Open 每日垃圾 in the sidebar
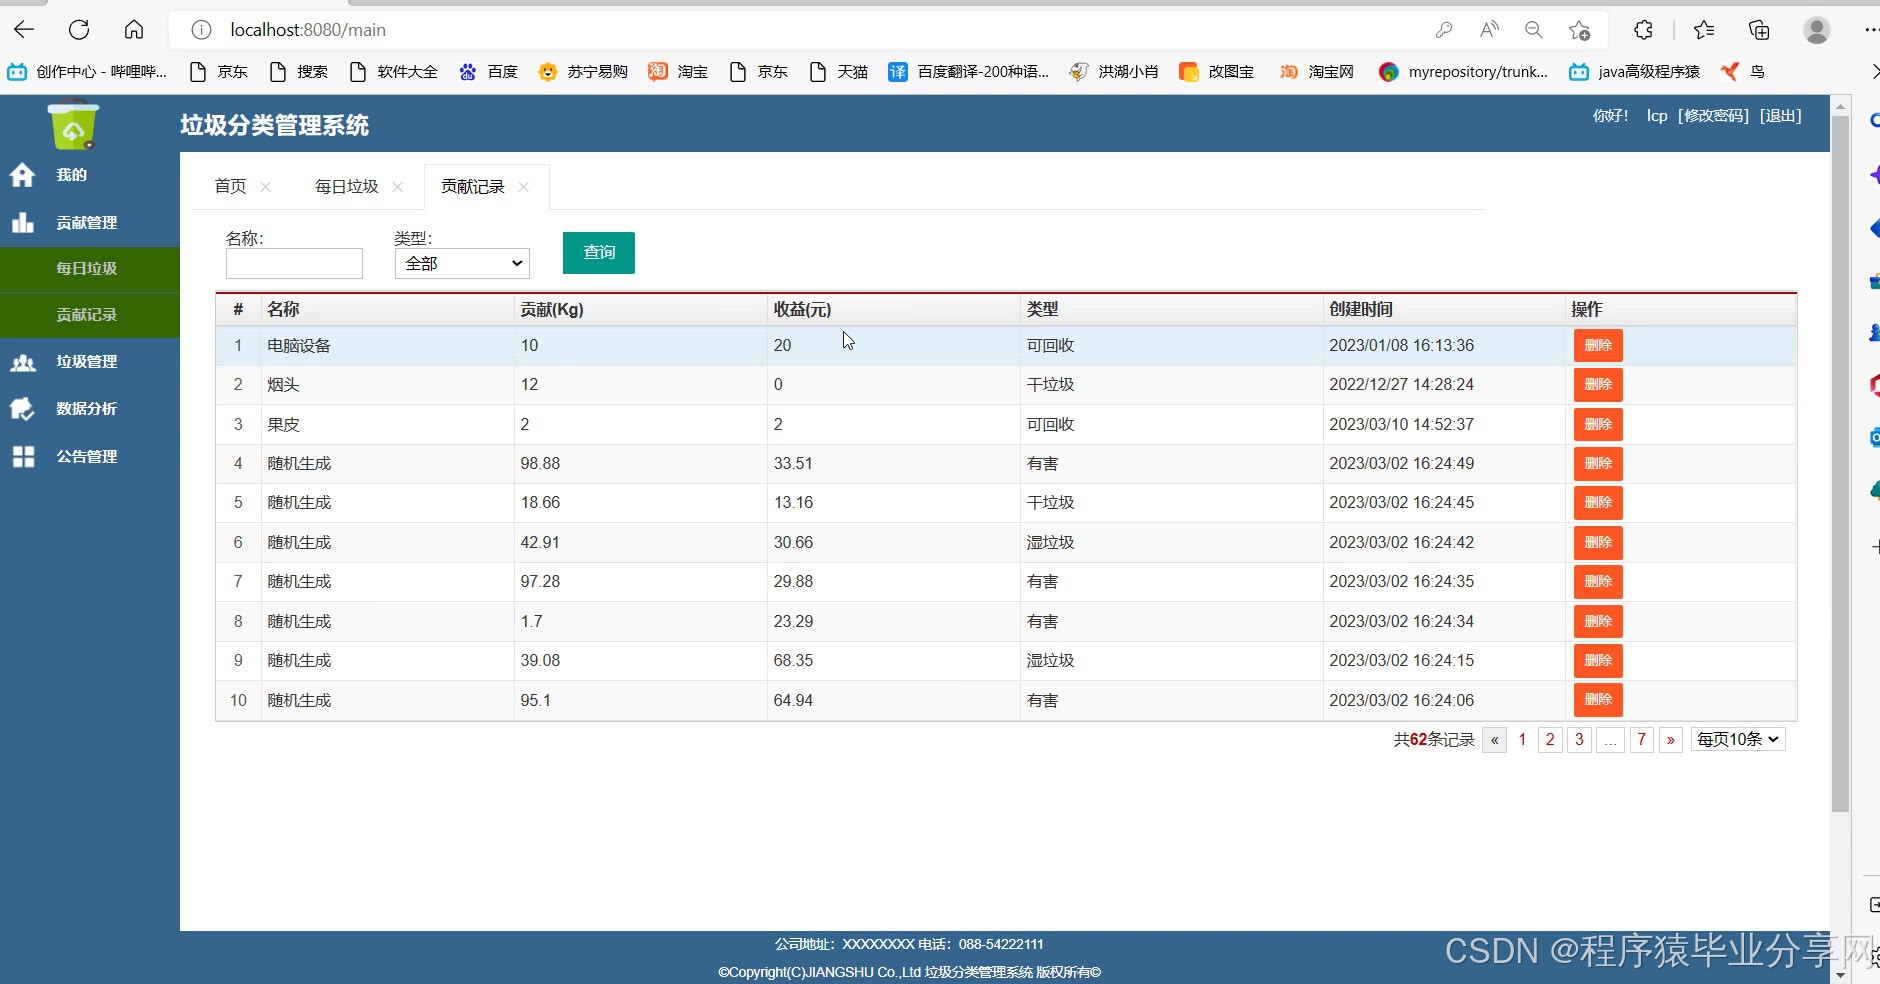This screenshot has height=984, width=1880. tap(90, 269)
